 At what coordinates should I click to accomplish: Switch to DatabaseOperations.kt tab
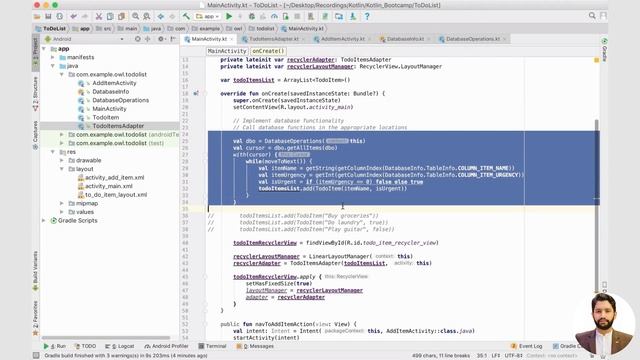point(472,39)
